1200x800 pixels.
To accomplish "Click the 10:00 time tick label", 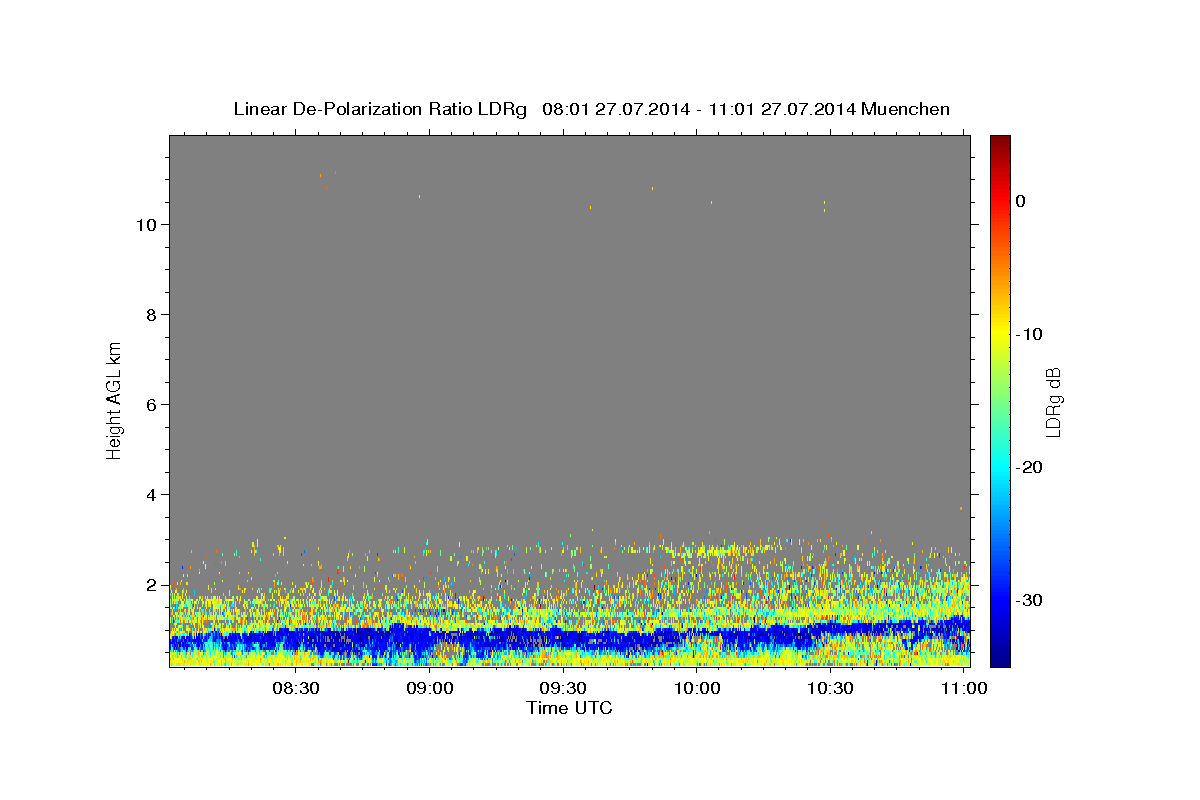I will click(697, 688).
